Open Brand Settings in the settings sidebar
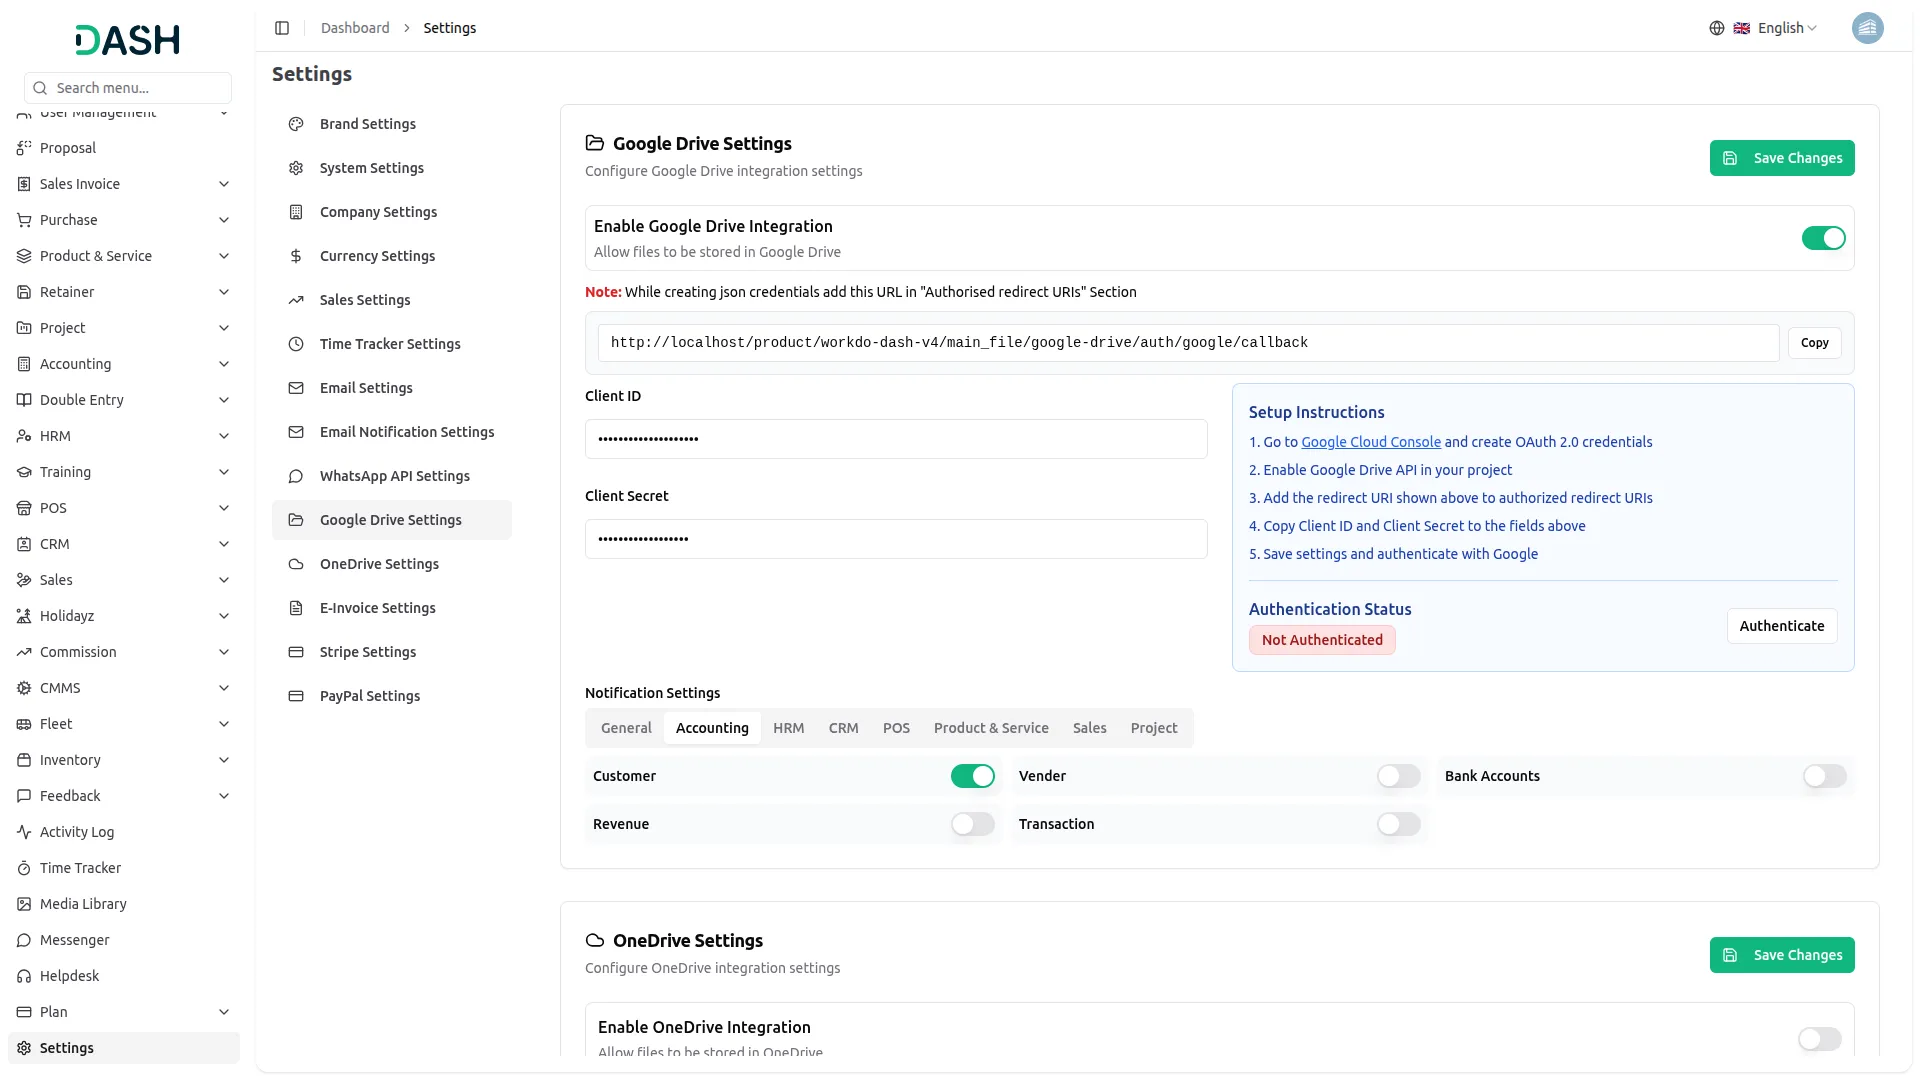 click(x=367, y=123)
